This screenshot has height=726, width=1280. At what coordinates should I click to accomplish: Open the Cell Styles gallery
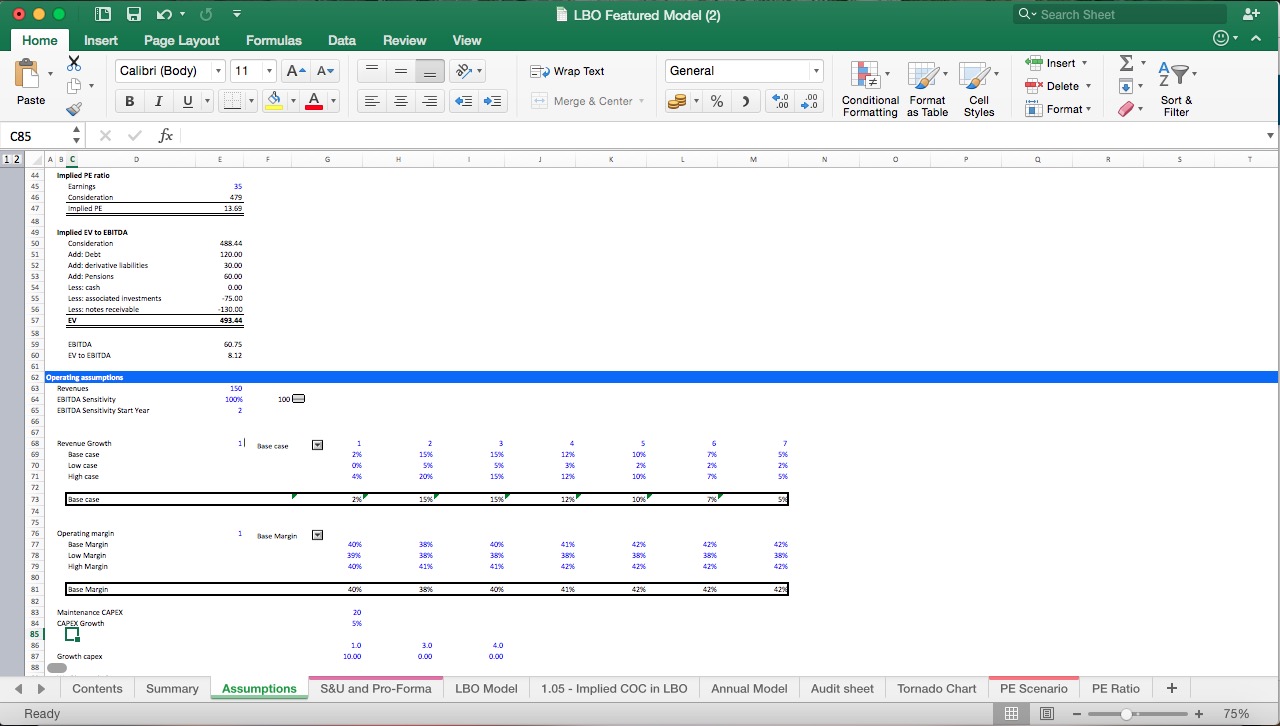tap(979, 88)
